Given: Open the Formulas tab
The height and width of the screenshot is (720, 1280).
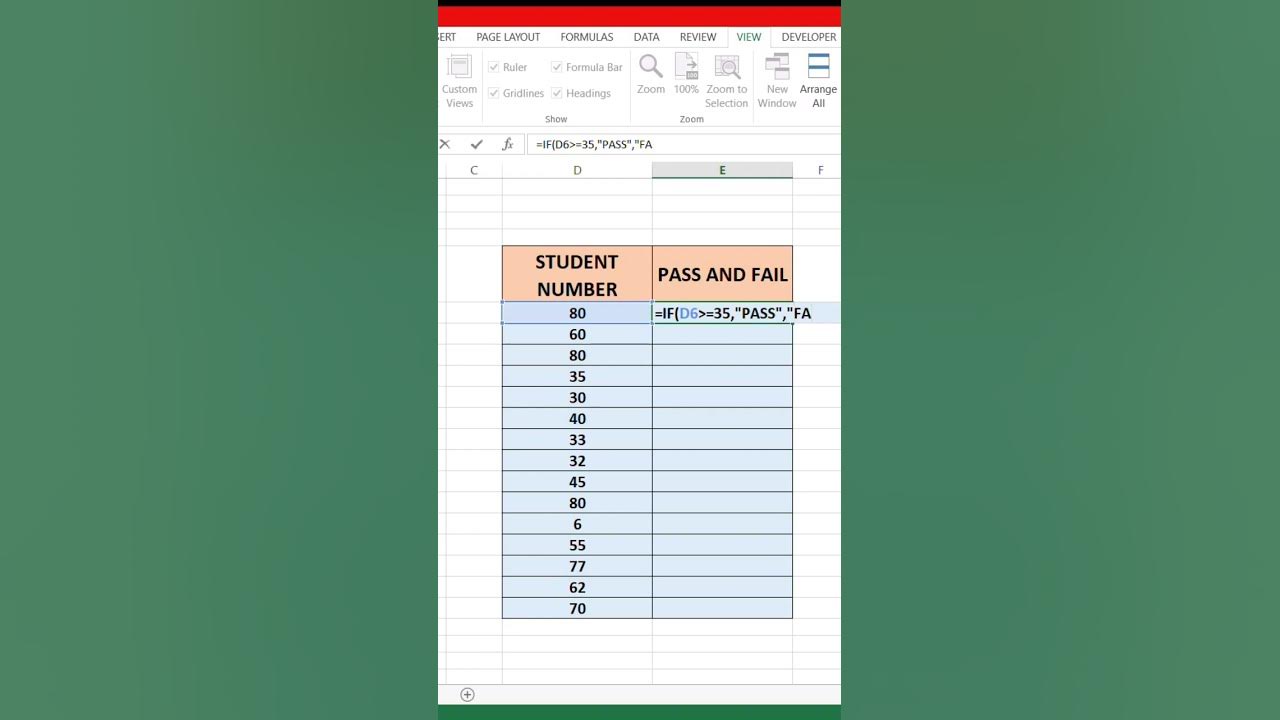Looking at the screenshot, I should point(586,37).
